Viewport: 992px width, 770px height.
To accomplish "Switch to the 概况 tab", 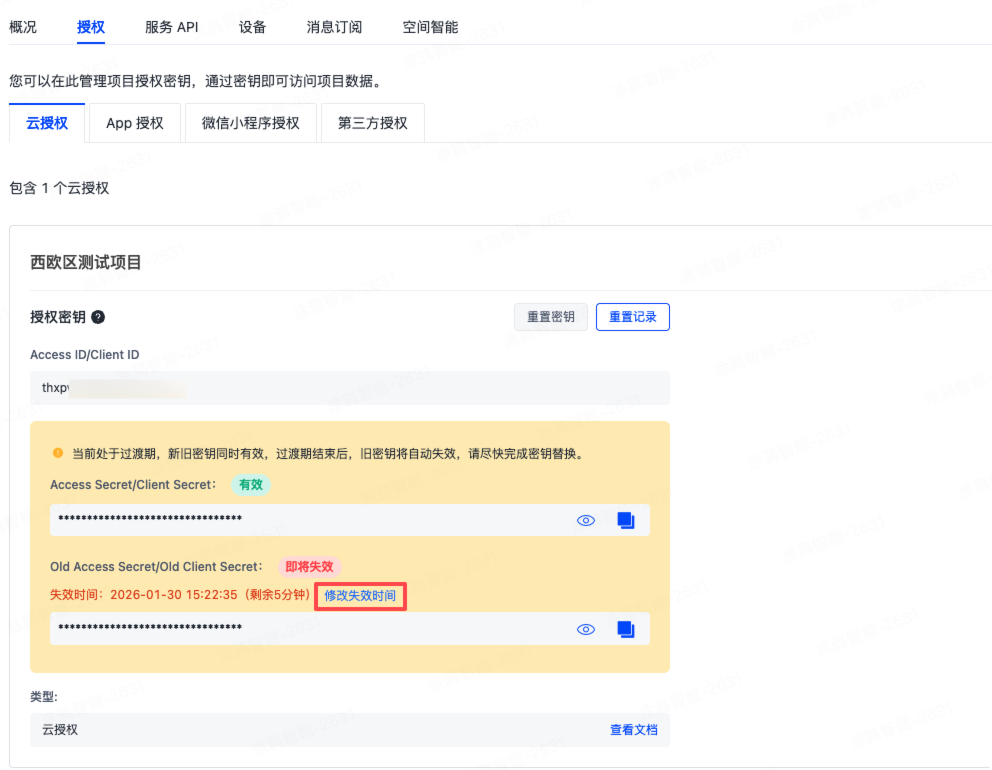I will click(23, 27).
